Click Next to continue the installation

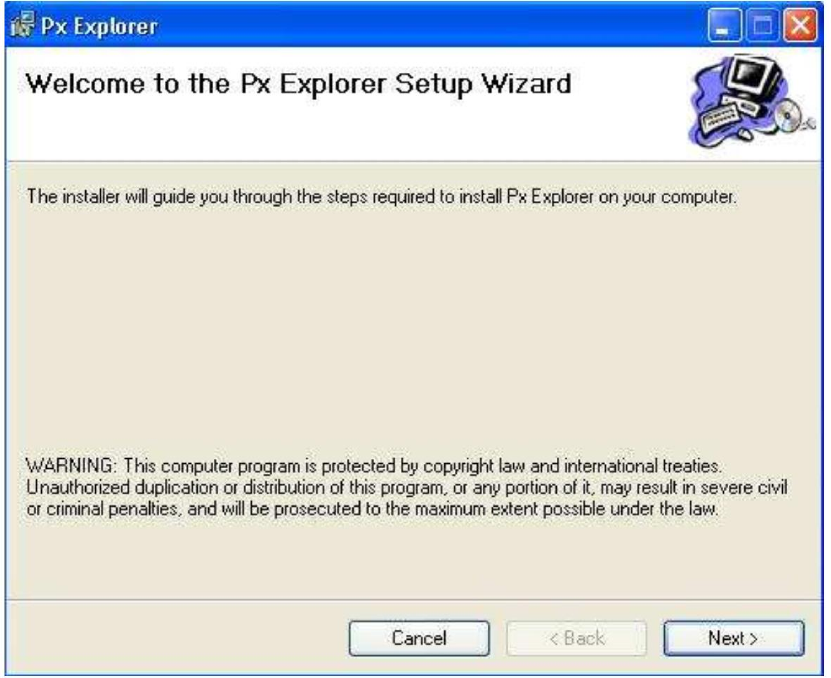[x=733, y=637]
